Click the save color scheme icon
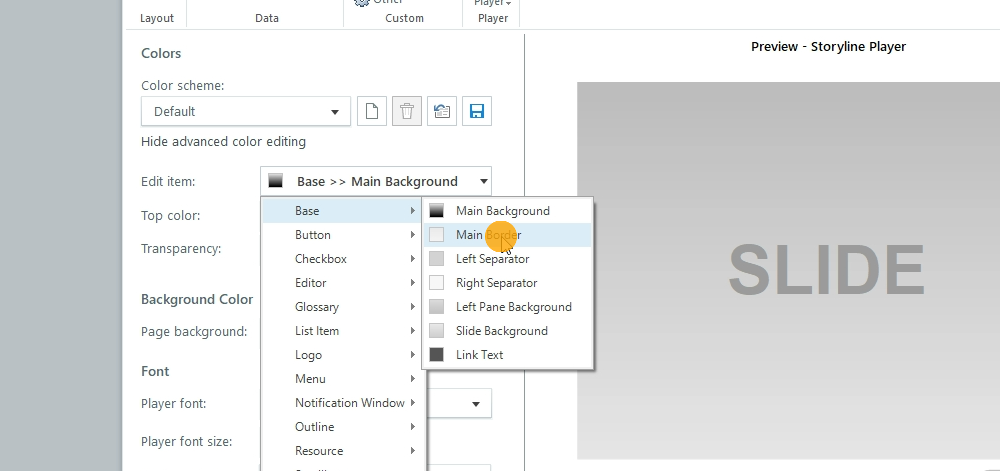 point(477,111)
